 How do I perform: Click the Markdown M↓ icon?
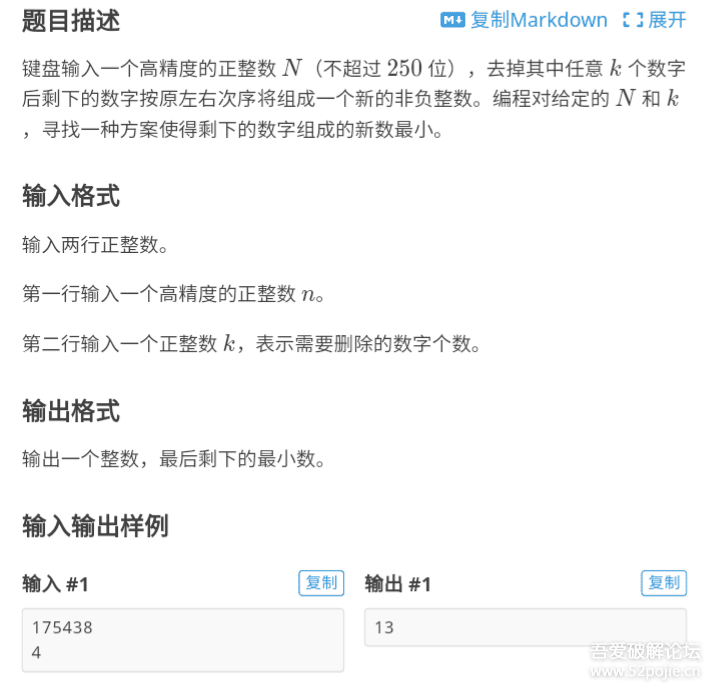point(452,20)
